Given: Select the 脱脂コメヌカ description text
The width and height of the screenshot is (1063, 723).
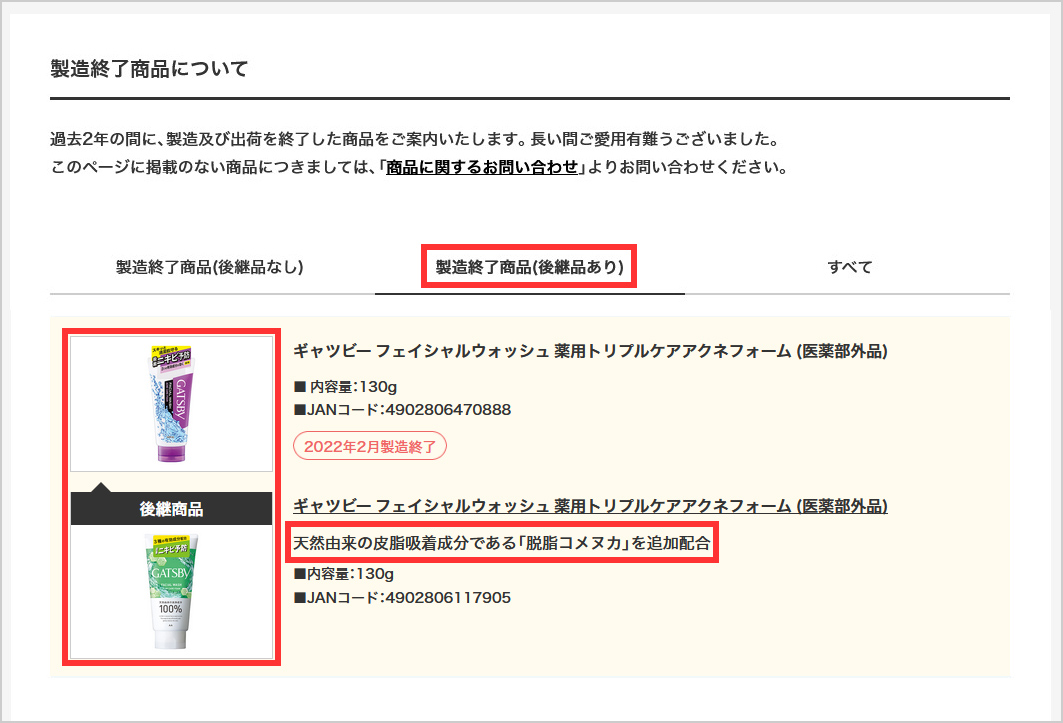Looking at the screenshot, I should pos(502,543).
